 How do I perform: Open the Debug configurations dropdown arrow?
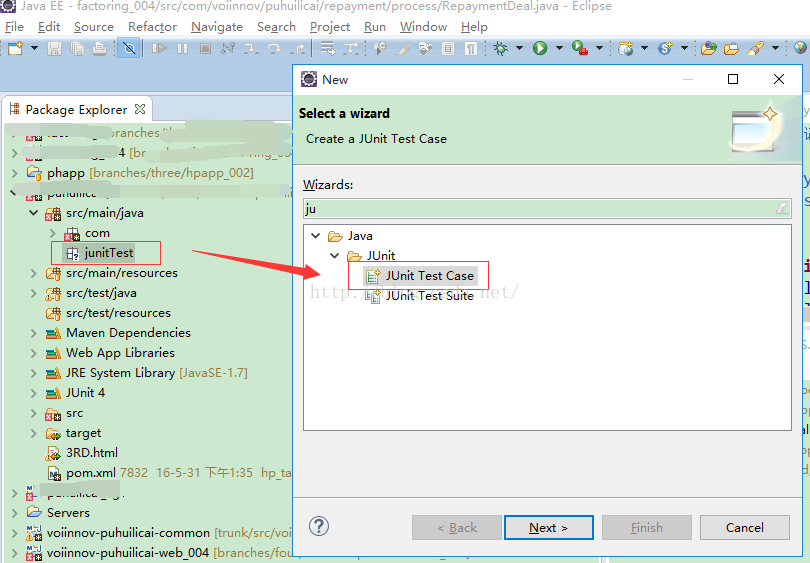tap(519, 48)
